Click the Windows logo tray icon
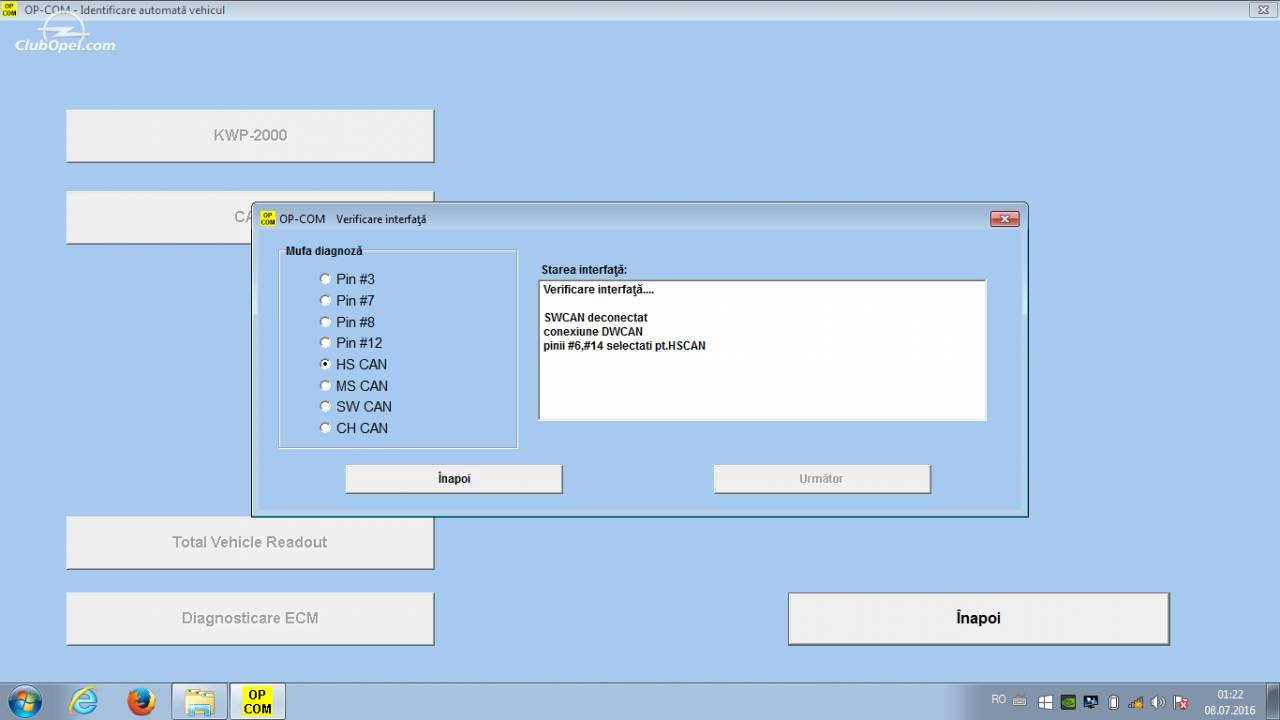Screen dimensions: 1280x720 click(x=1045, y=702)
